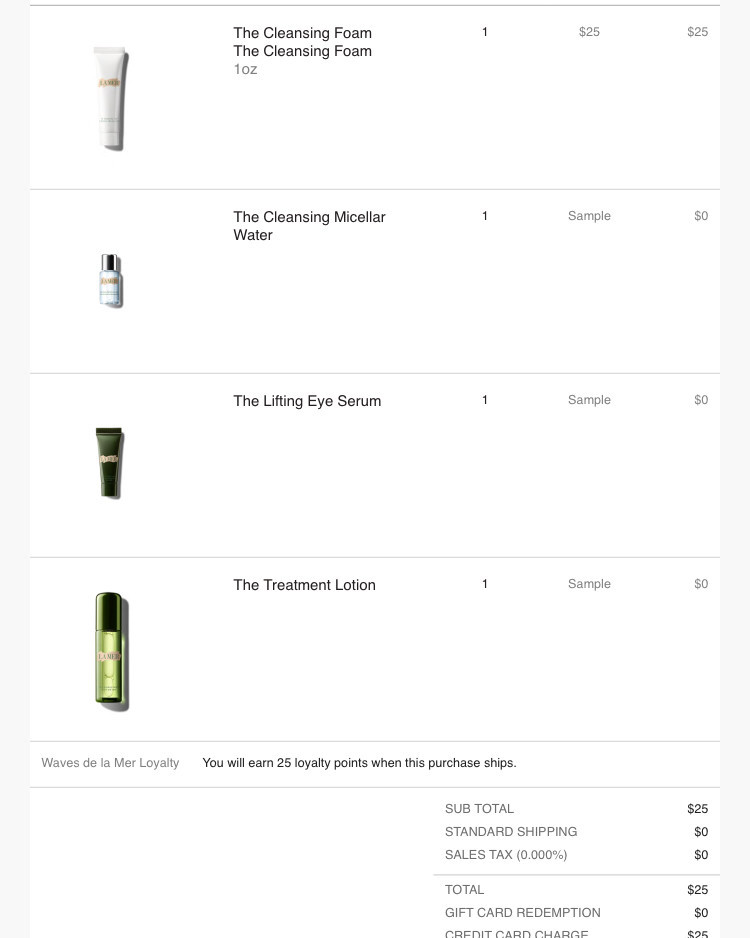Click the SALES TAX (0.000%) label

(x=506, y=855)
